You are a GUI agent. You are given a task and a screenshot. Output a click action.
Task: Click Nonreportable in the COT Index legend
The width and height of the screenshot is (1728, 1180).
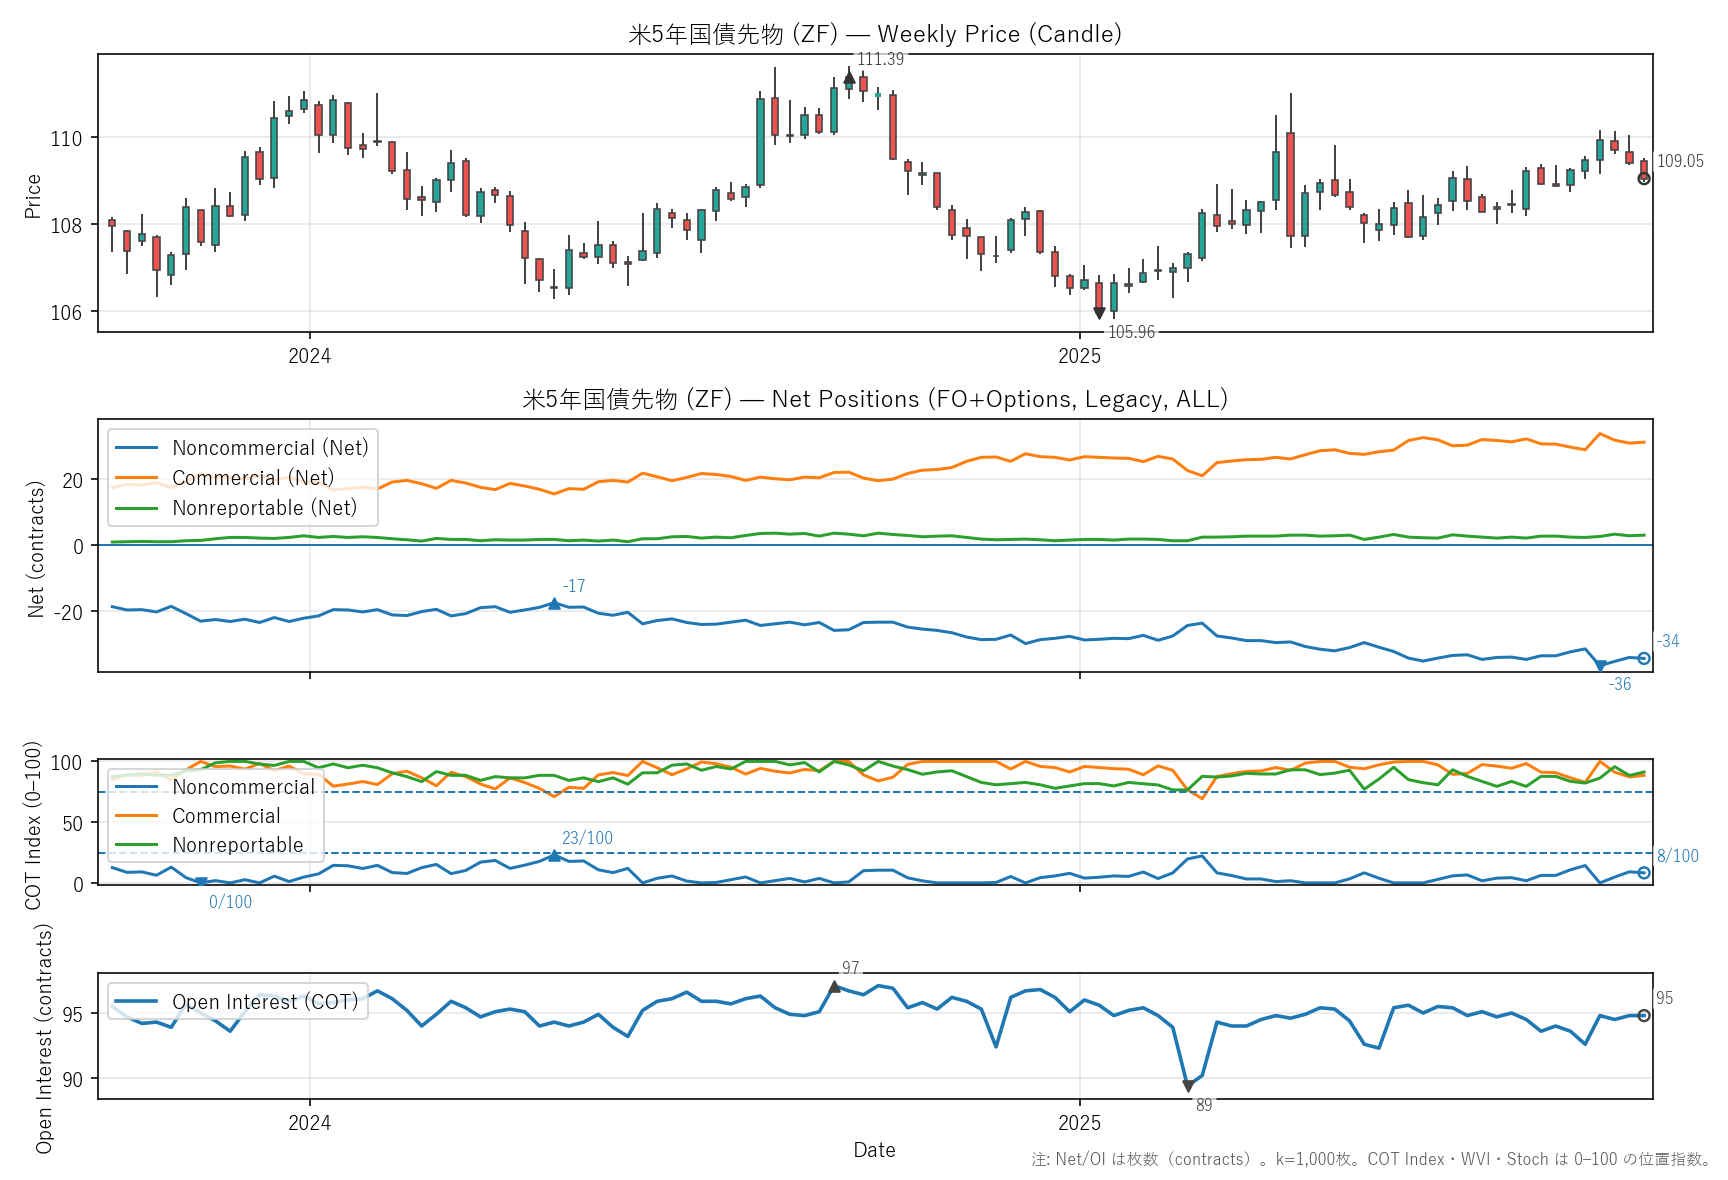pos(238,845)
